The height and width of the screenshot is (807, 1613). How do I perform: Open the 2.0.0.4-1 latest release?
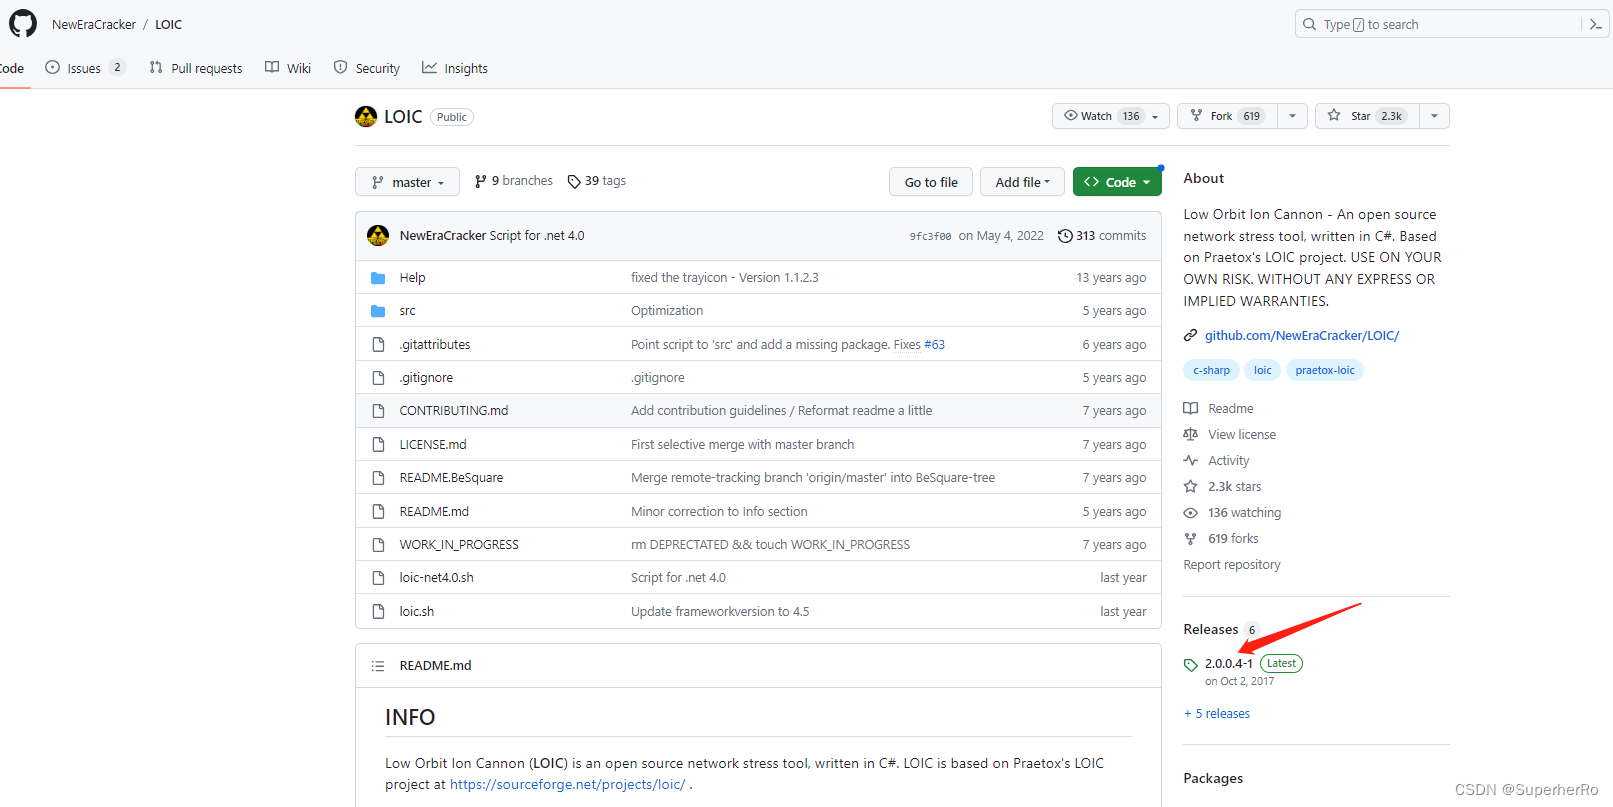coord(1228,663)
